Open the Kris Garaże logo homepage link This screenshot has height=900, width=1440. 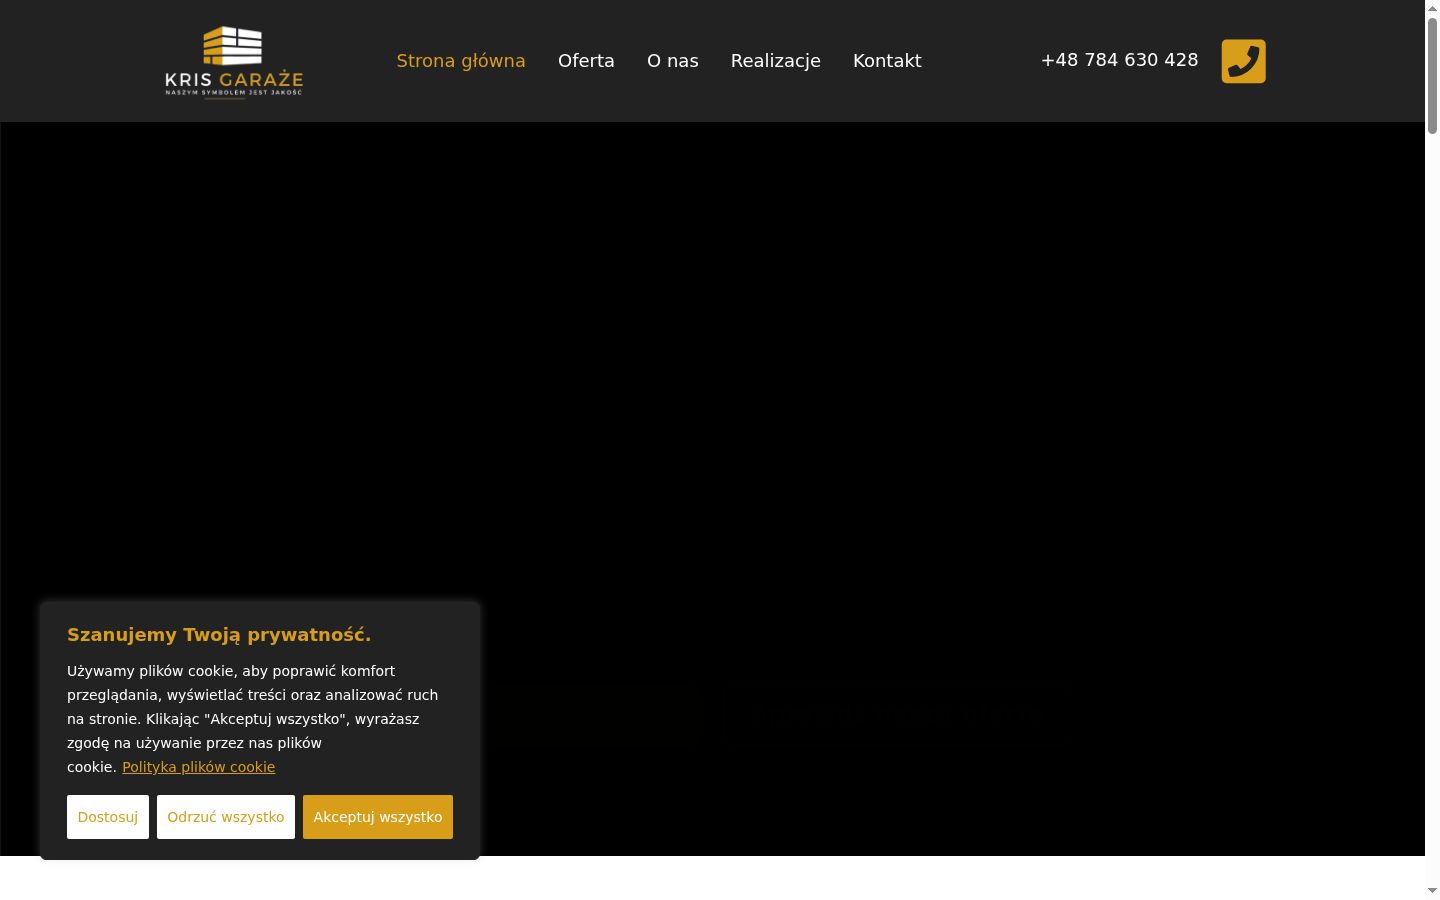(234, 62)
